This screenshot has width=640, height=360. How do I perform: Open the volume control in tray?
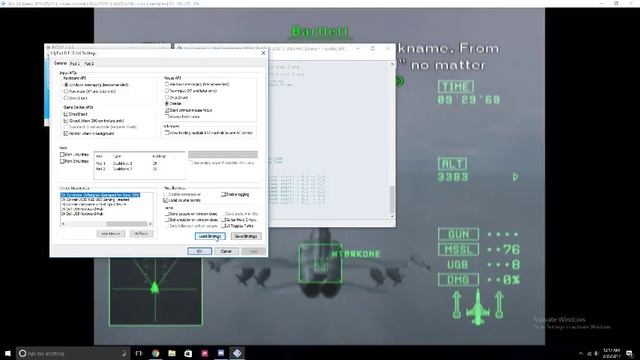[x=596, y=353]
